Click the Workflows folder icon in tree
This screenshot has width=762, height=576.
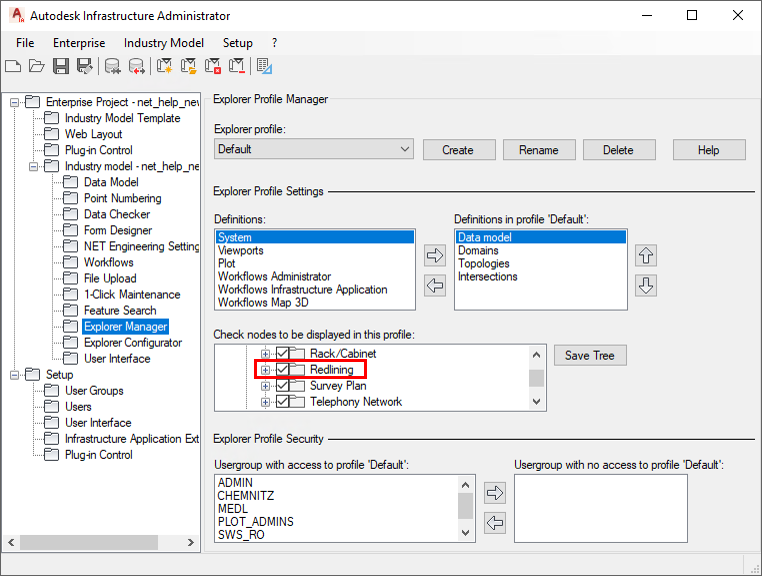pos(70,262)
